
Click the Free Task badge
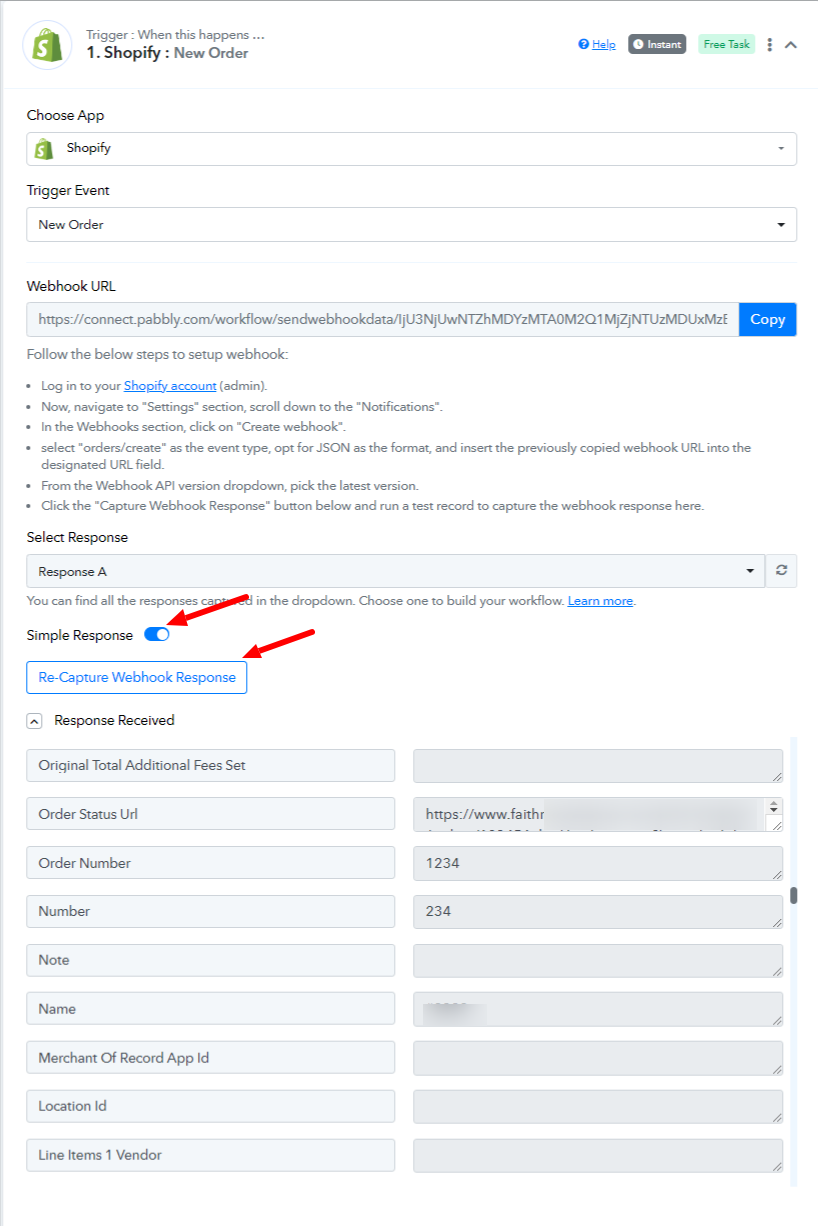click(727, 44)
